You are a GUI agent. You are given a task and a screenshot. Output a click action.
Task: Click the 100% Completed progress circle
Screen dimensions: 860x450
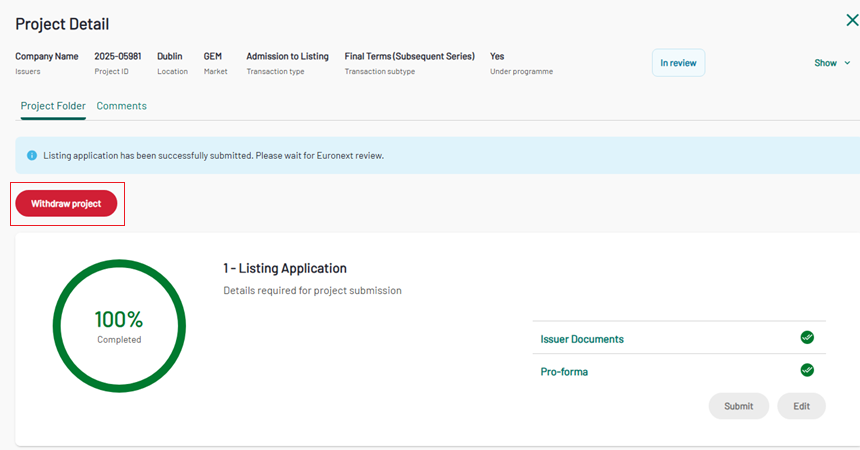coord(119,325)
